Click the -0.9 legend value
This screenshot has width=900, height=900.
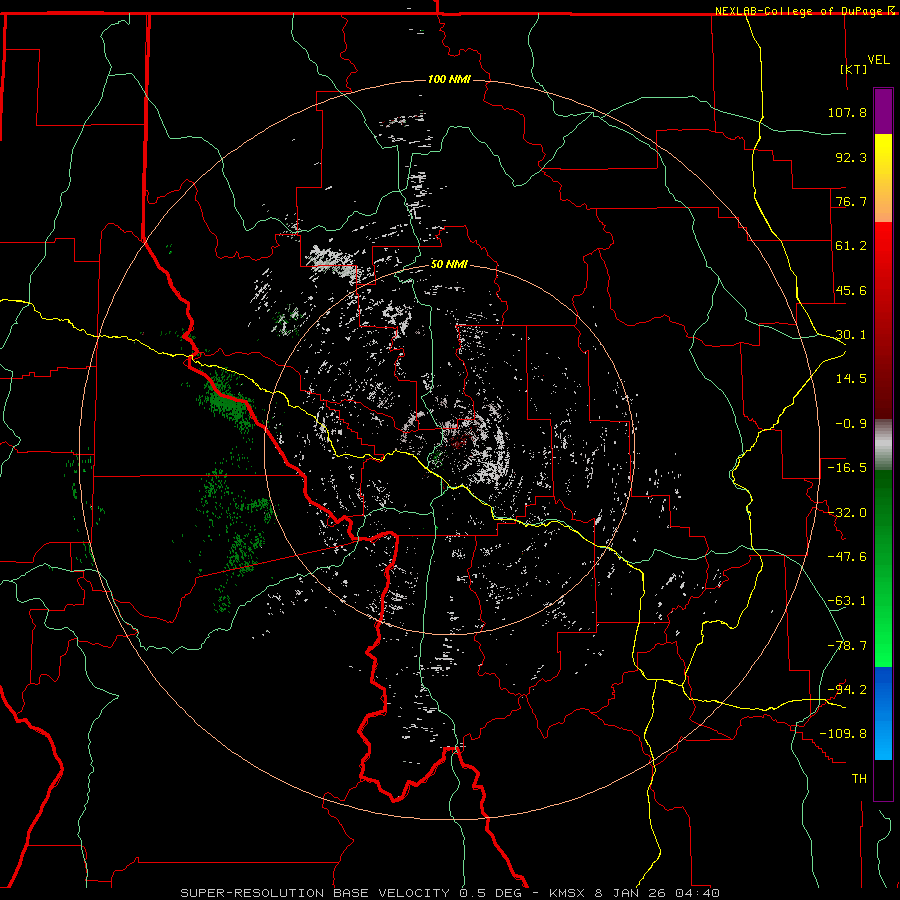pos(851,424)
